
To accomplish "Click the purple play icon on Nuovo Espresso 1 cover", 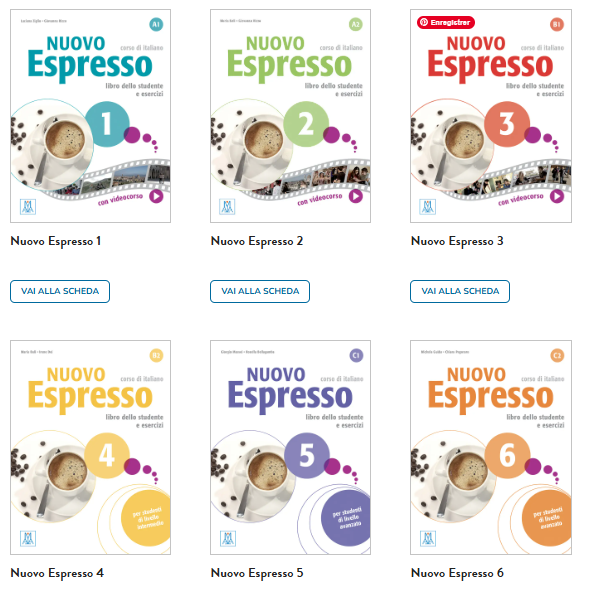I will click(x=156, y=197).
